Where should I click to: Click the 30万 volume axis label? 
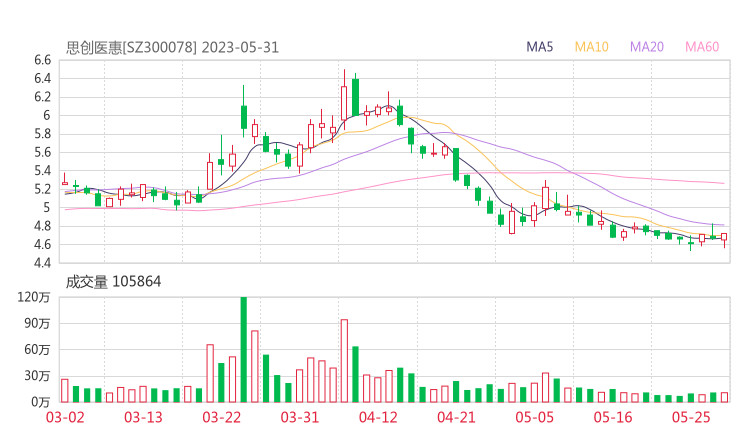tap(37, 376)
